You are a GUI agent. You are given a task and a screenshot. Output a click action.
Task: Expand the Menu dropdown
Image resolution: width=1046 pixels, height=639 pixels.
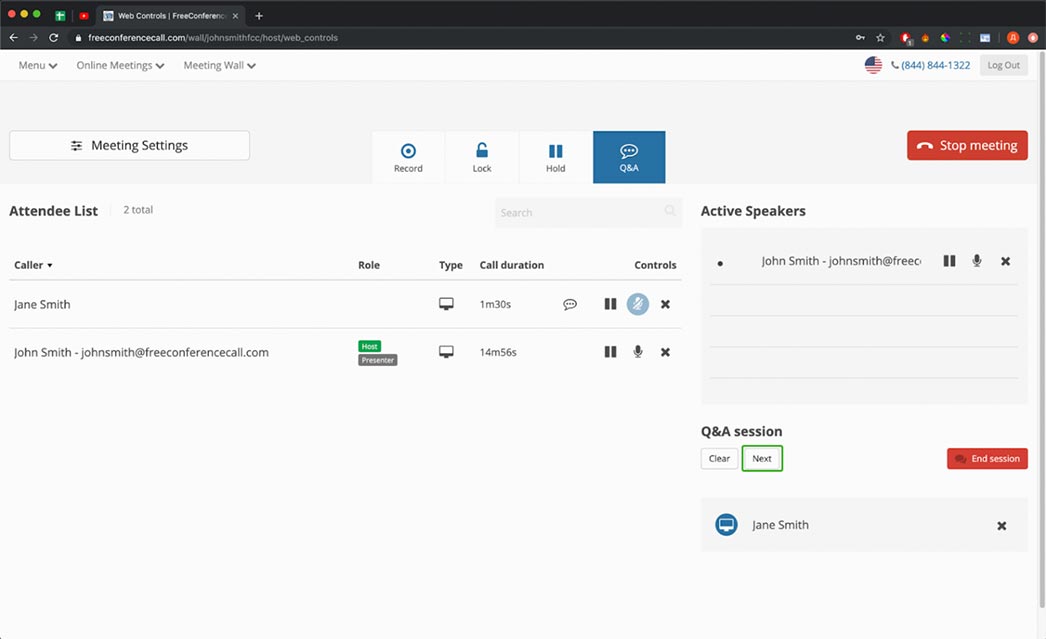pos(38,65)
